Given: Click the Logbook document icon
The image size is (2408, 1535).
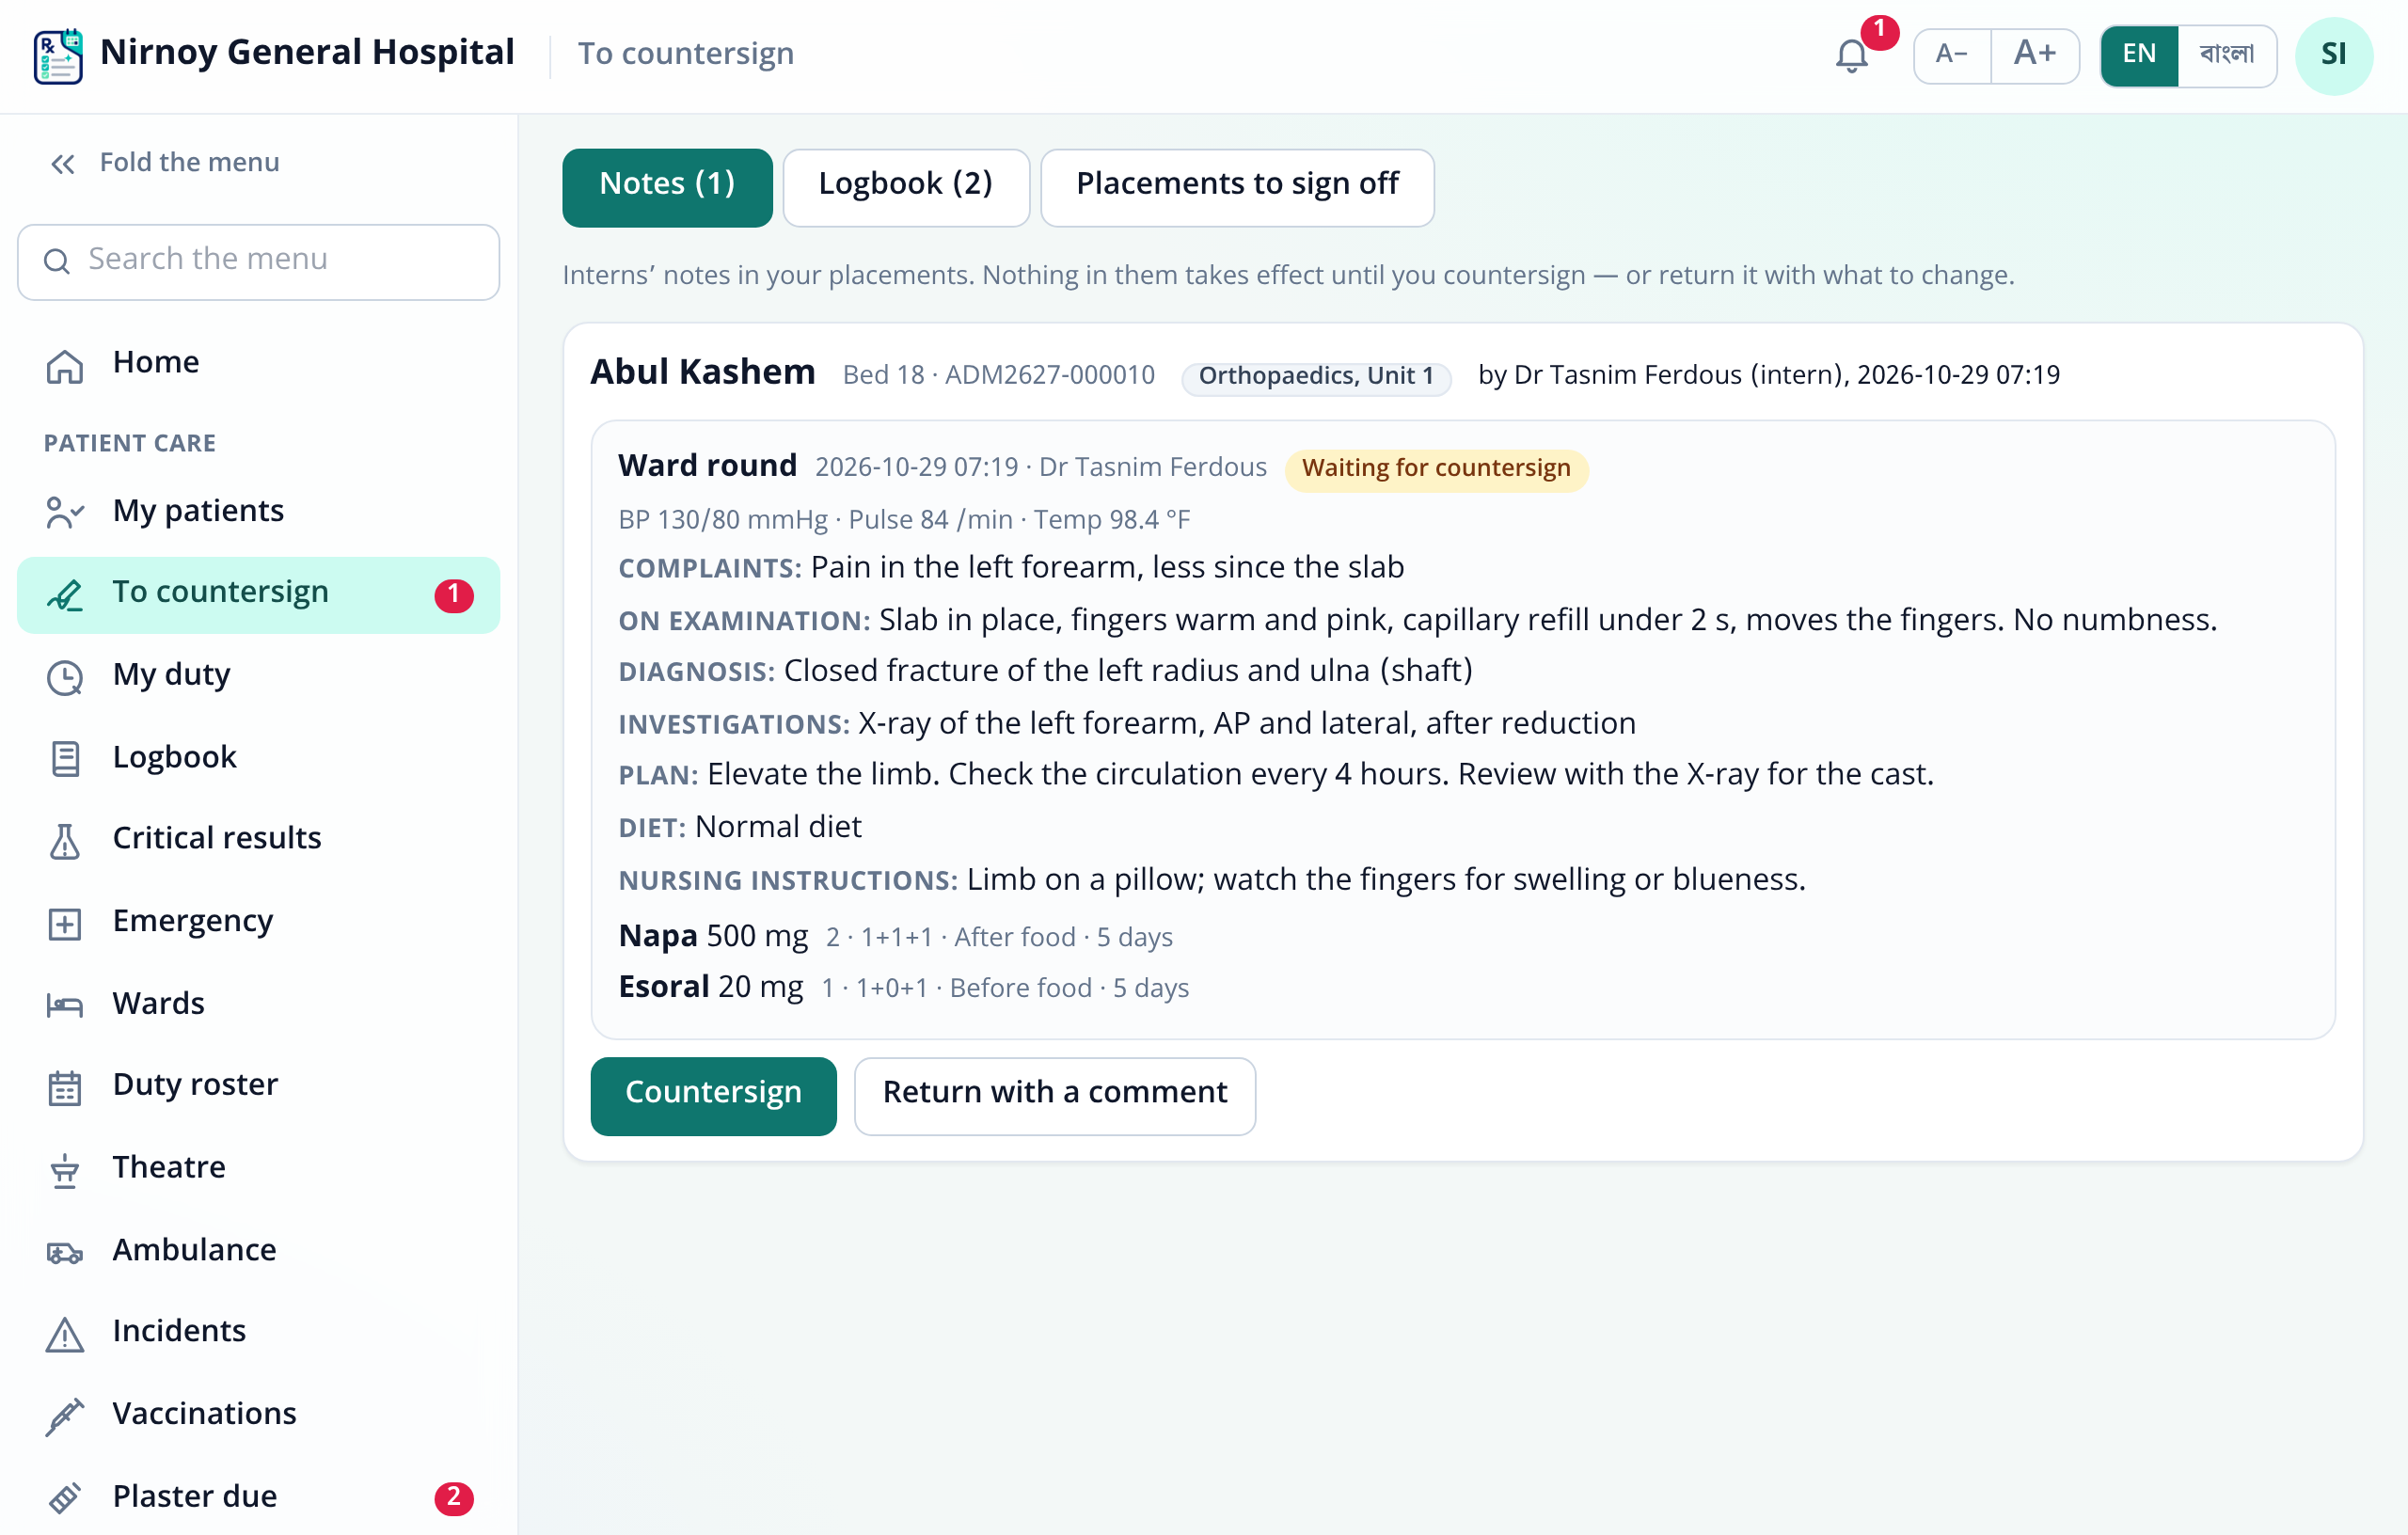Looking at the screenshot, I should pyautogui.click(x=65, y=759).
